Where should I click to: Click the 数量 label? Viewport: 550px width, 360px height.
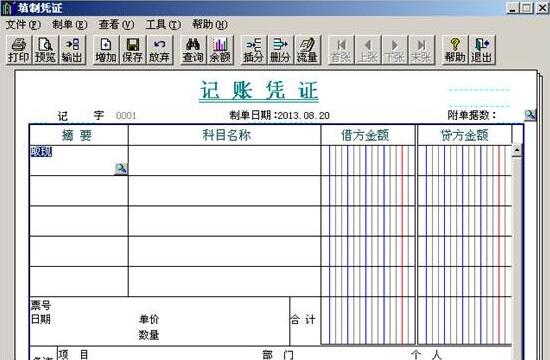point(149,335)
